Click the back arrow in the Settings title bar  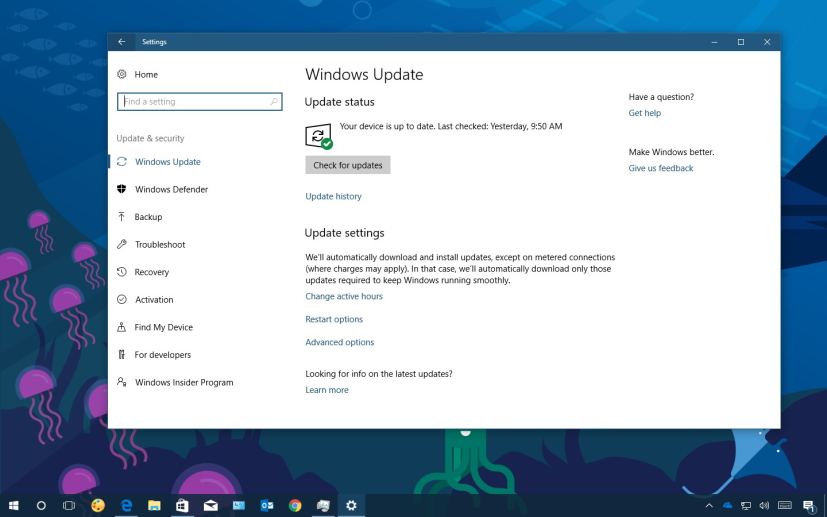122,42
